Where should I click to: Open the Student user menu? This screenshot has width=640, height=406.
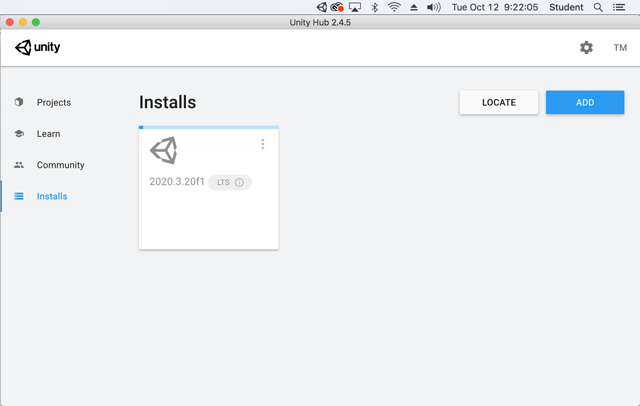pos(566,7)
